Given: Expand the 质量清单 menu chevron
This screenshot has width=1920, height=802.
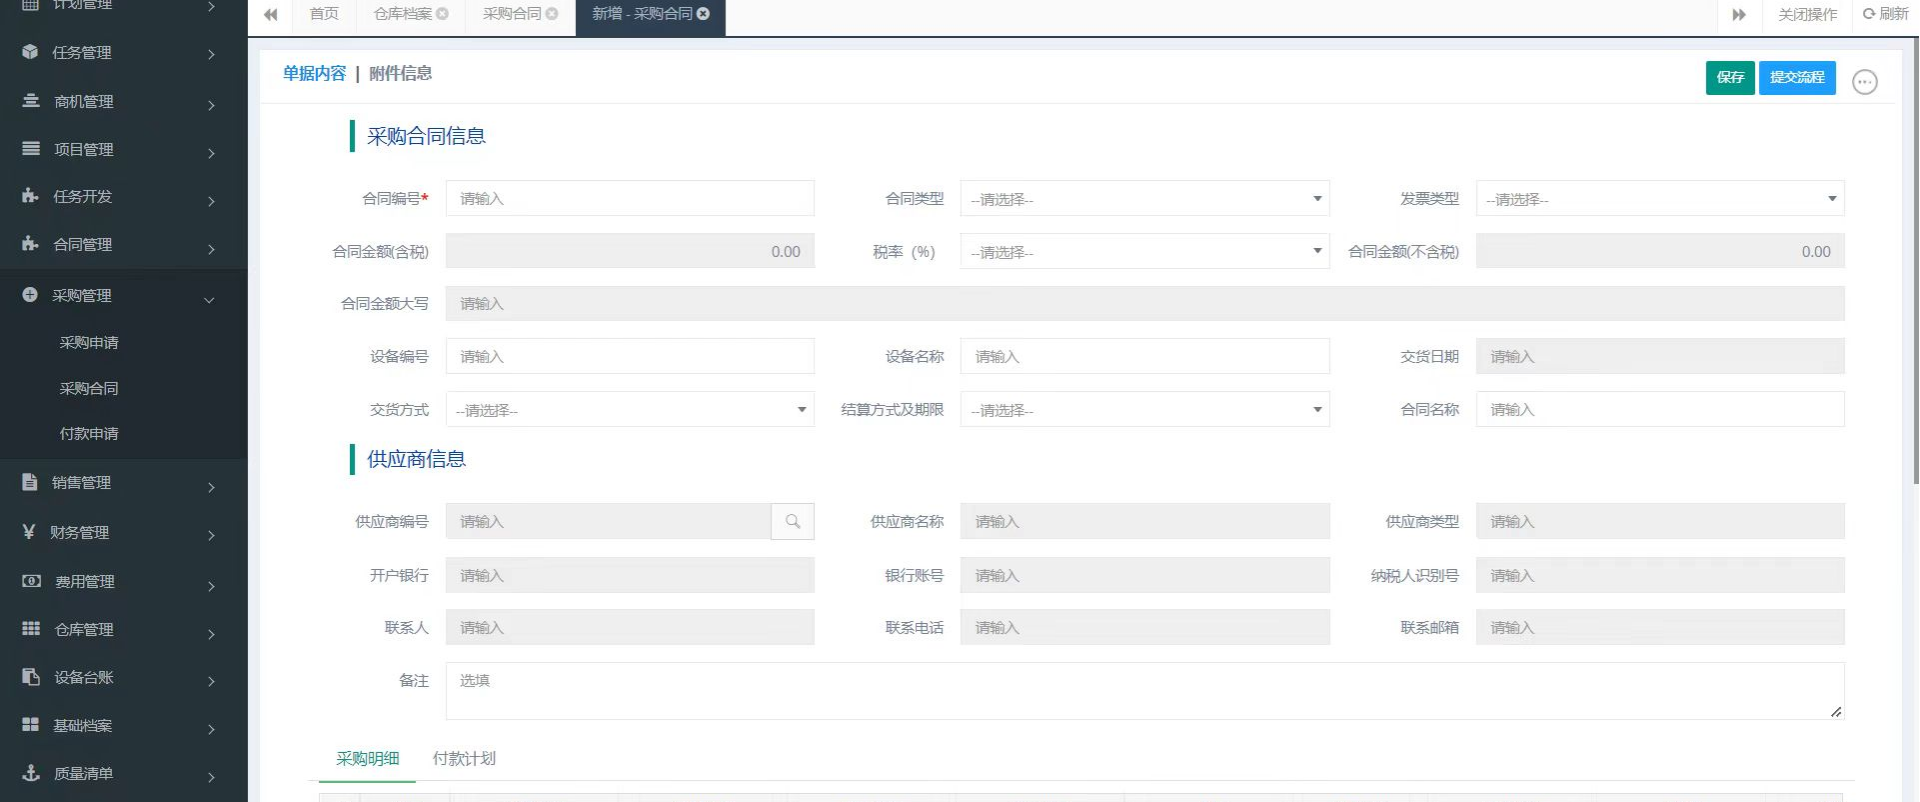Looking at the screenshot, I should click(211, 777).
